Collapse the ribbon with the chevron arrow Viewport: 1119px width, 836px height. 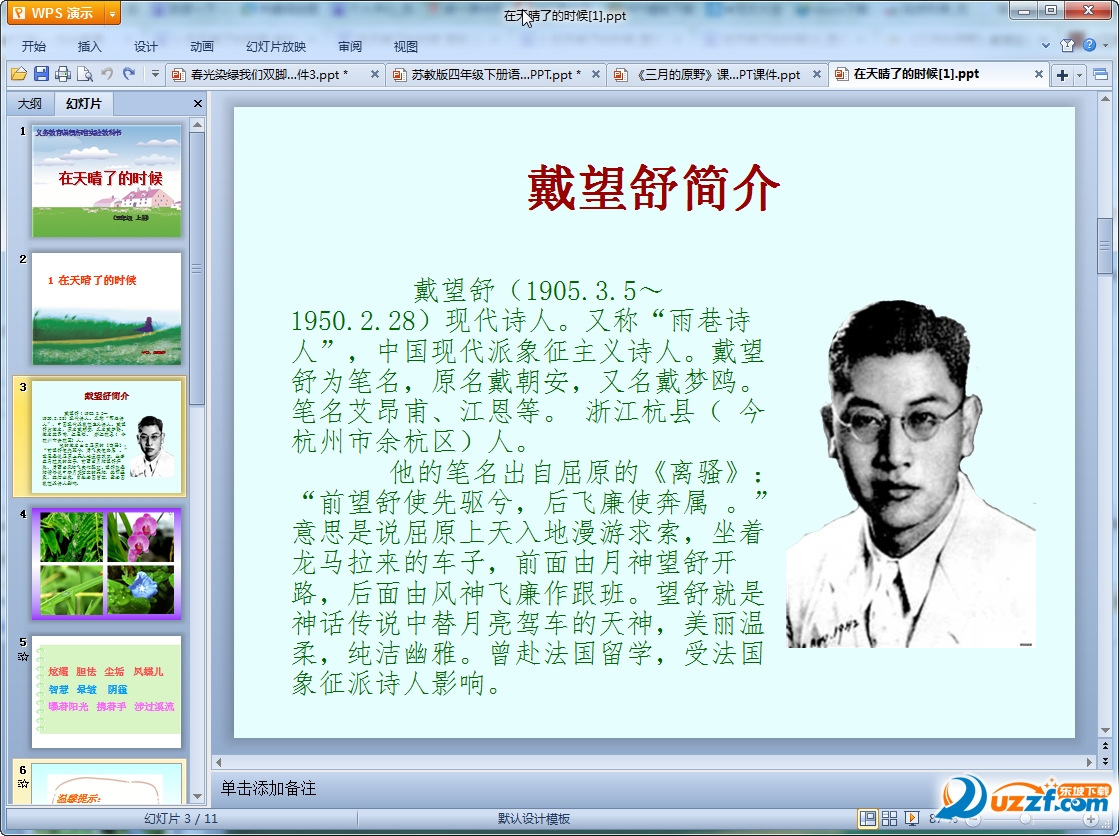click(x=1045, y=46)
